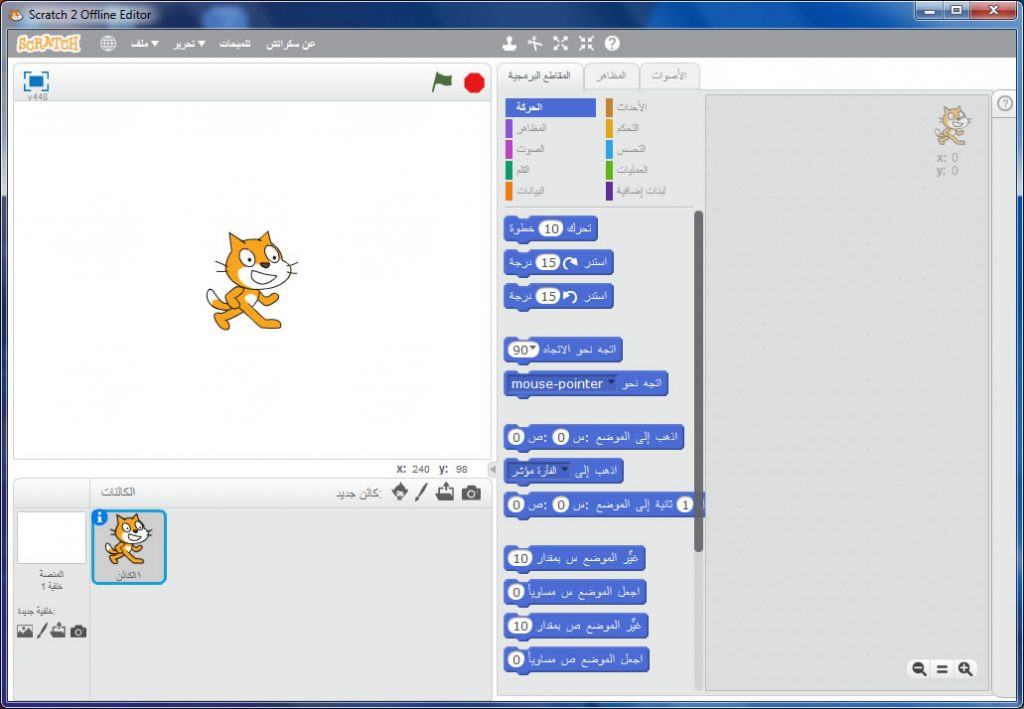Click the cat sprite on the stage

pyautogui.click(x=252, y=280)
